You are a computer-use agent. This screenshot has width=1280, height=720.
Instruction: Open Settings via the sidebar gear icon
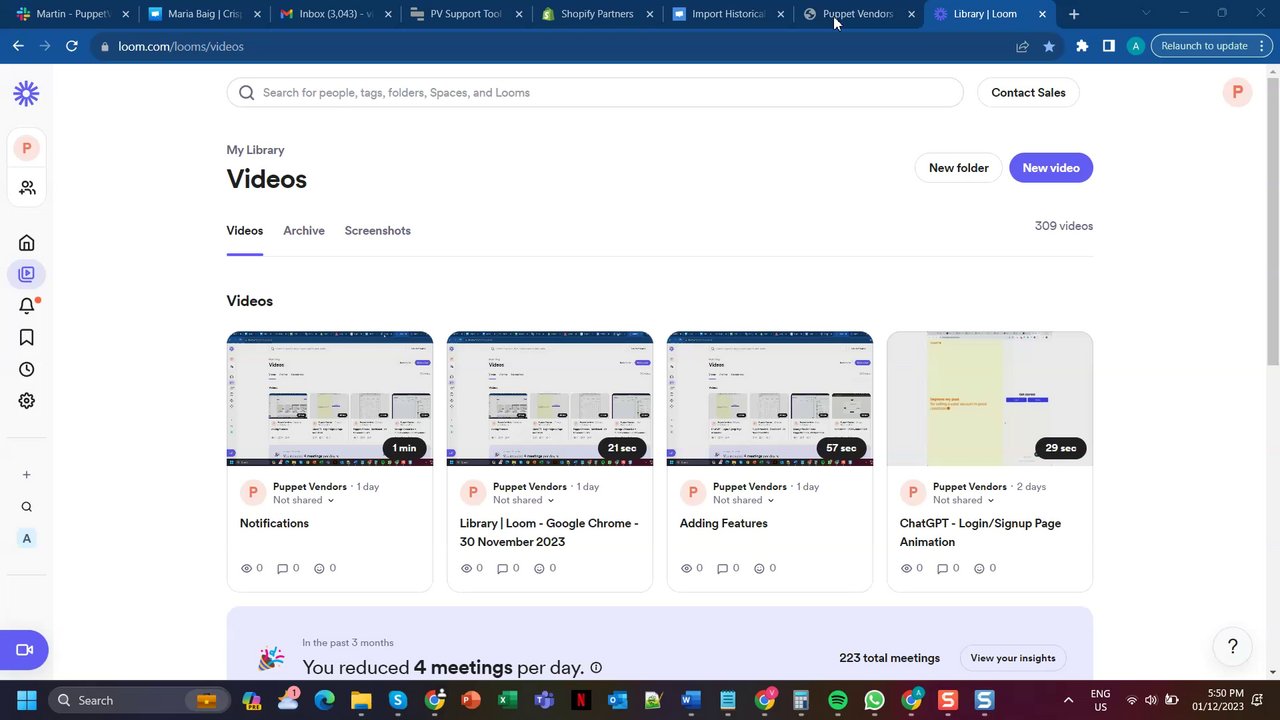[27, 401]
